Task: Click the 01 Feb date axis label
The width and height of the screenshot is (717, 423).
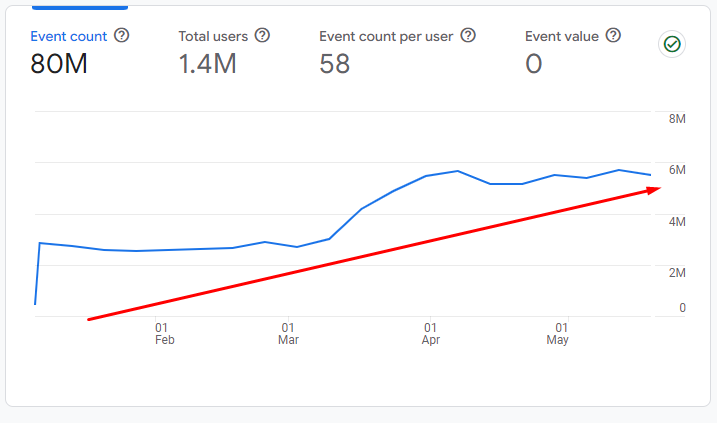Action: pyautogui.click(x=164, y=334)
